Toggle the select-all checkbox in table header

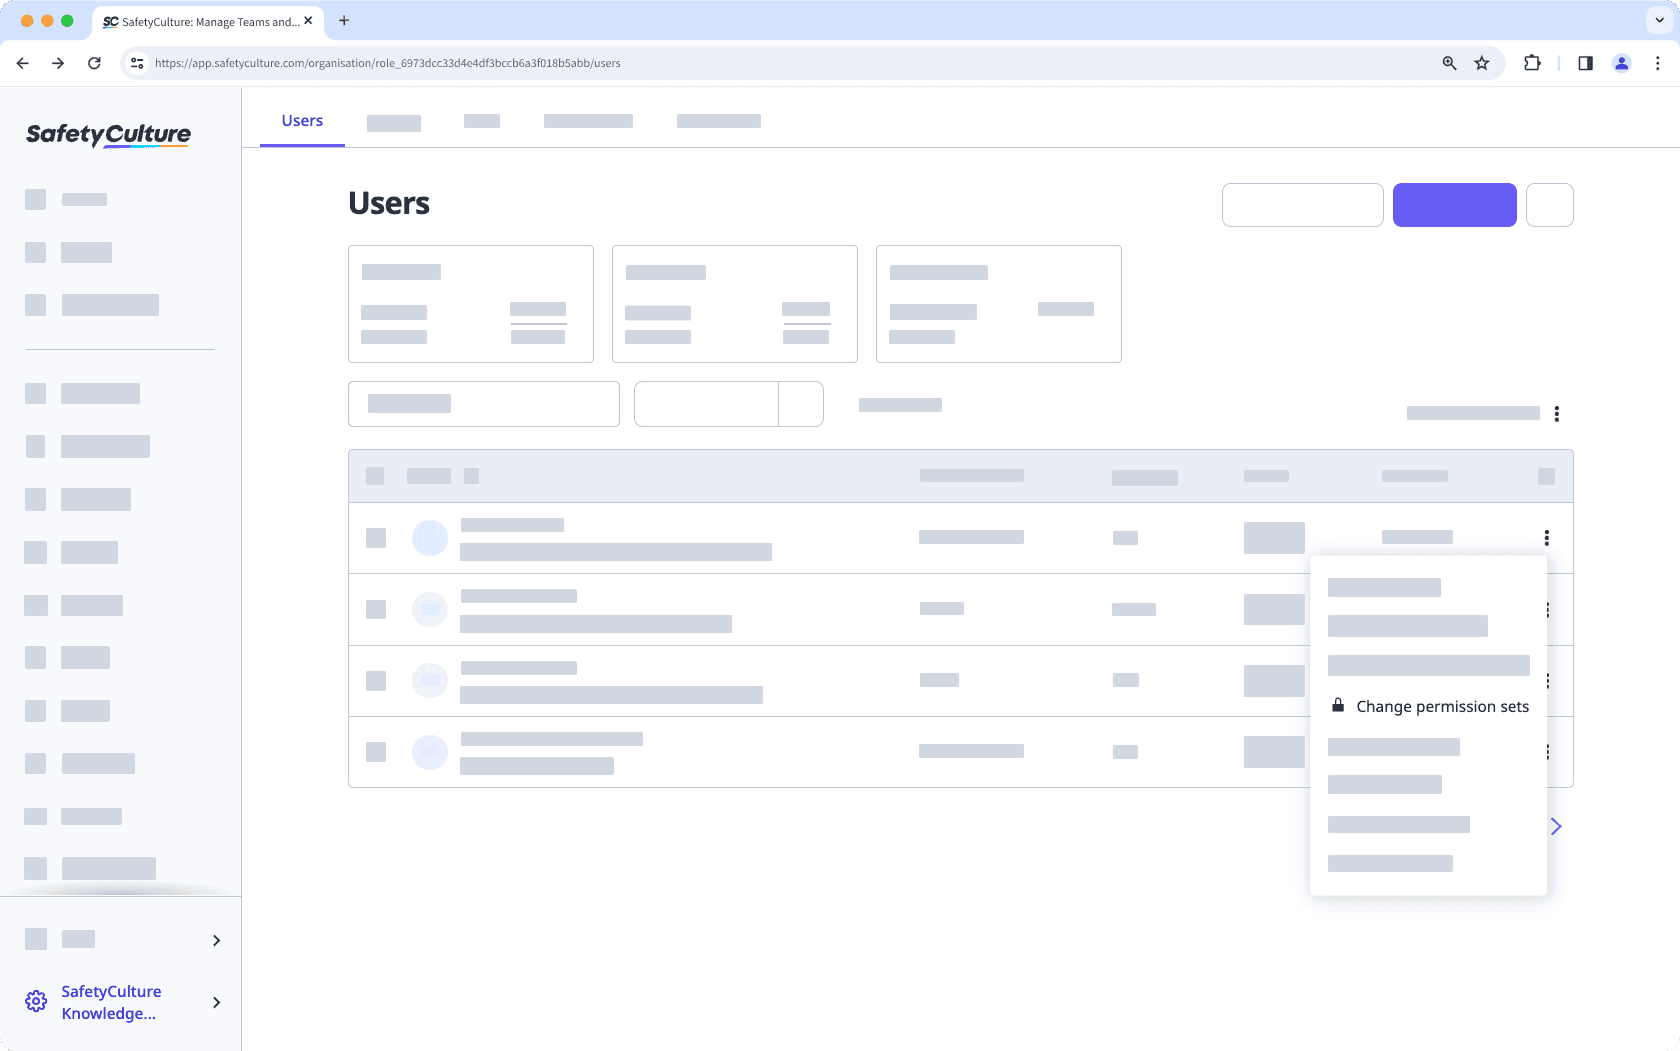375,476
